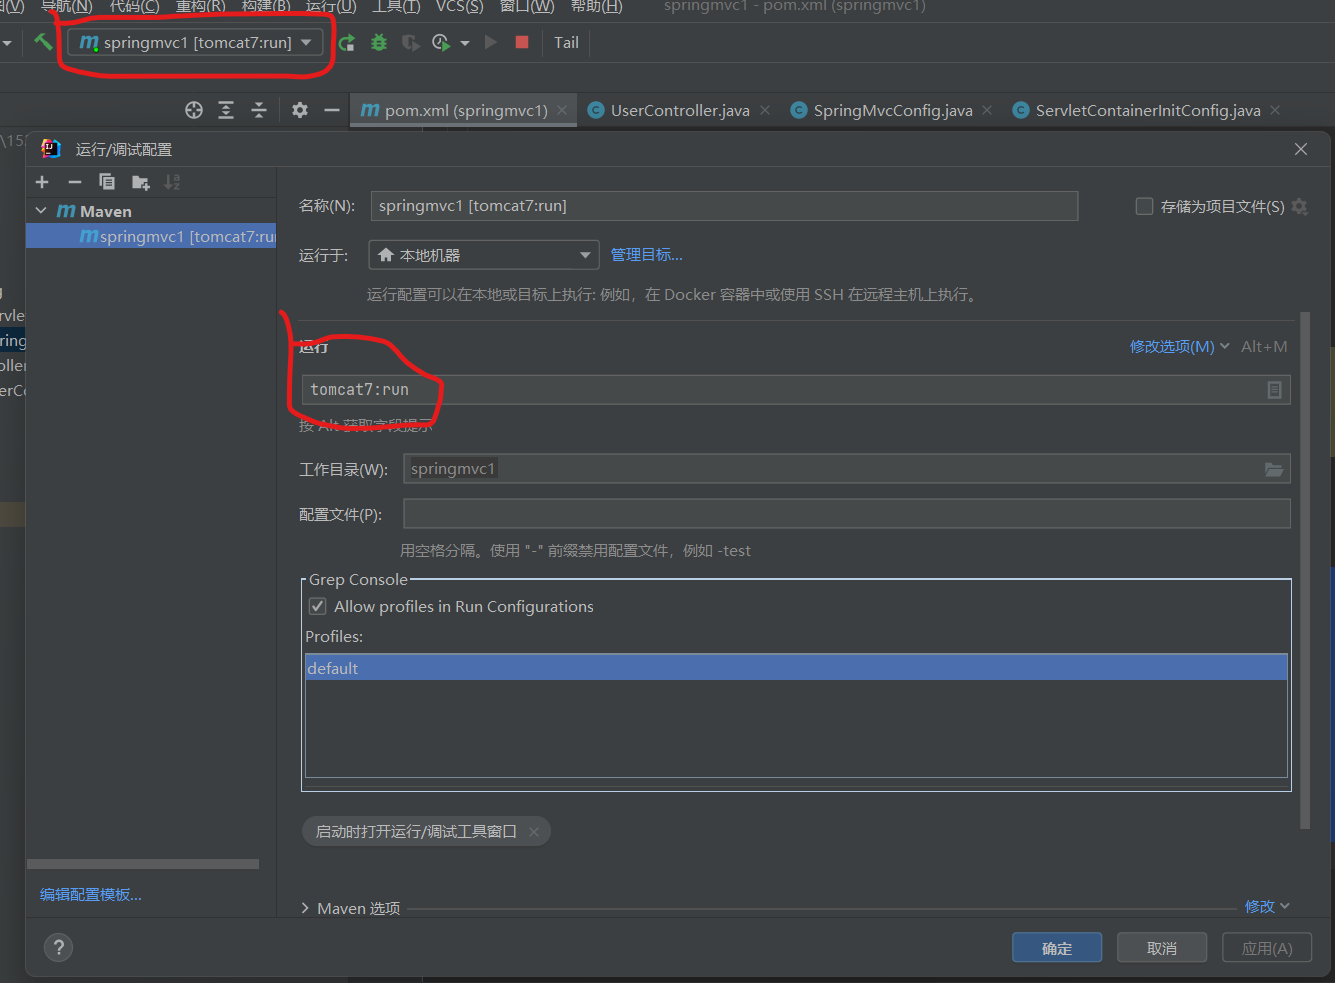Click the Profiler run icon in toolbar
This screenshot has width=1335, height=983.
[441, 43]
